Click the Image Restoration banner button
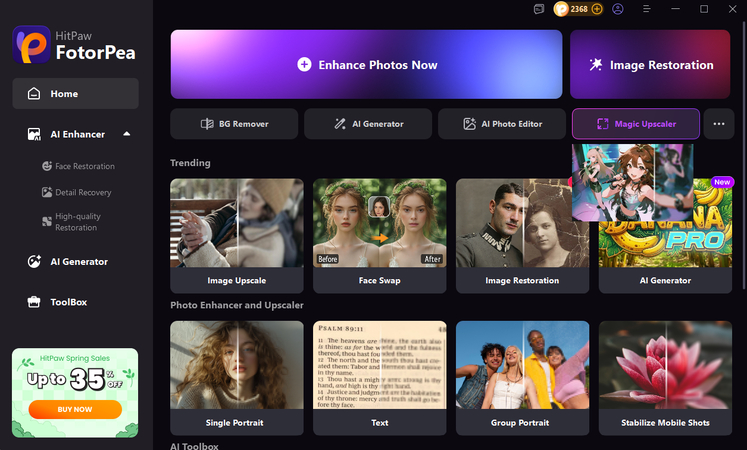This screenshot has height=450, width=747. 650,64
